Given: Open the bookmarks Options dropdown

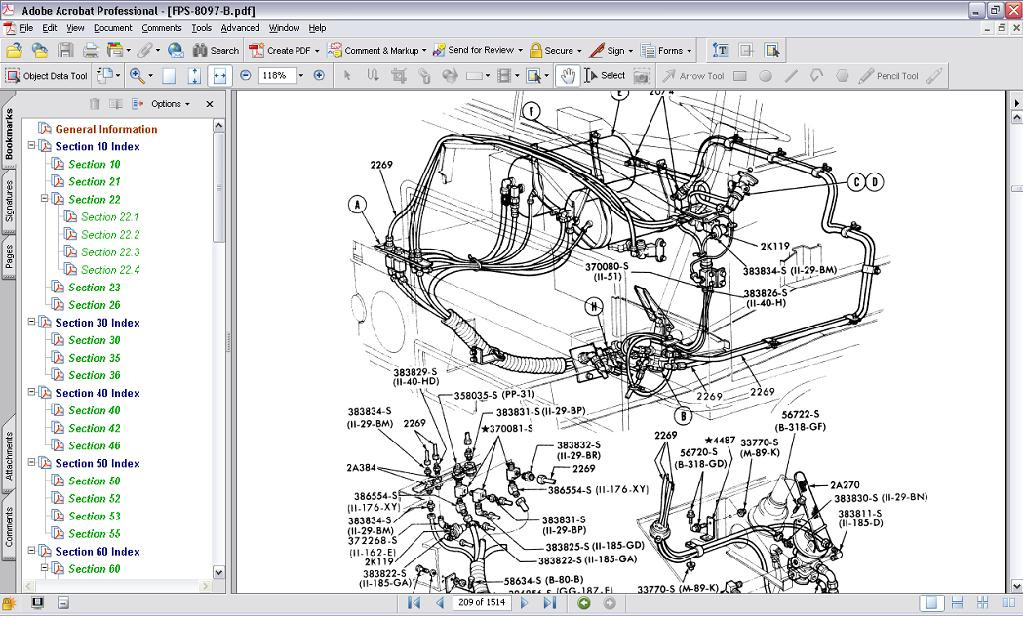Looking at the screenshot, I should (x=170, y=104).
